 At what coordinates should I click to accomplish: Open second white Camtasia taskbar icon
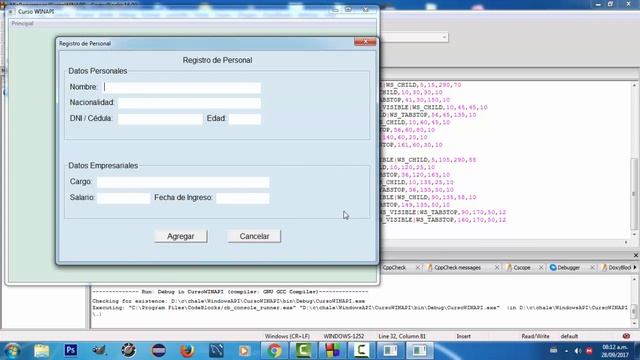[x=362, y=351]
